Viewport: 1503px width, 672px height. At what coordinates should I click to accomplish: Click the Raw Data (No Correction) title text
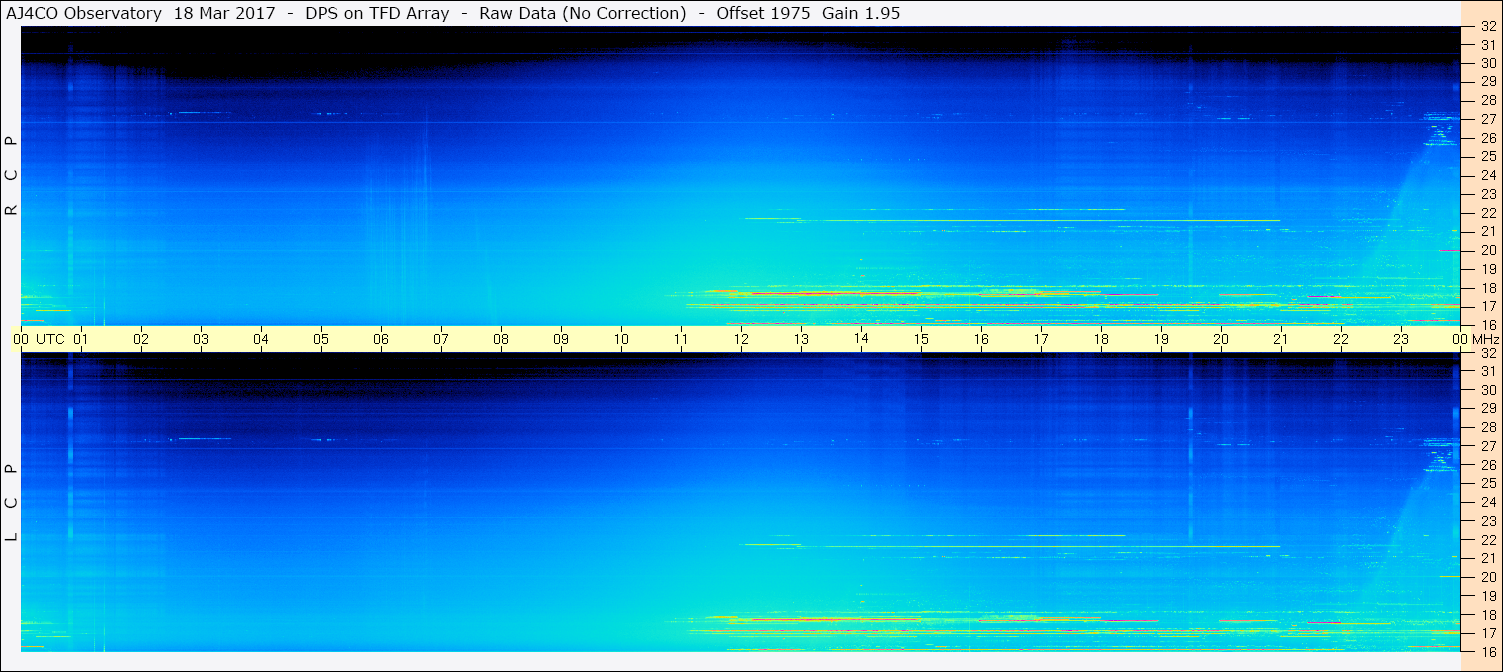[582, 13]
